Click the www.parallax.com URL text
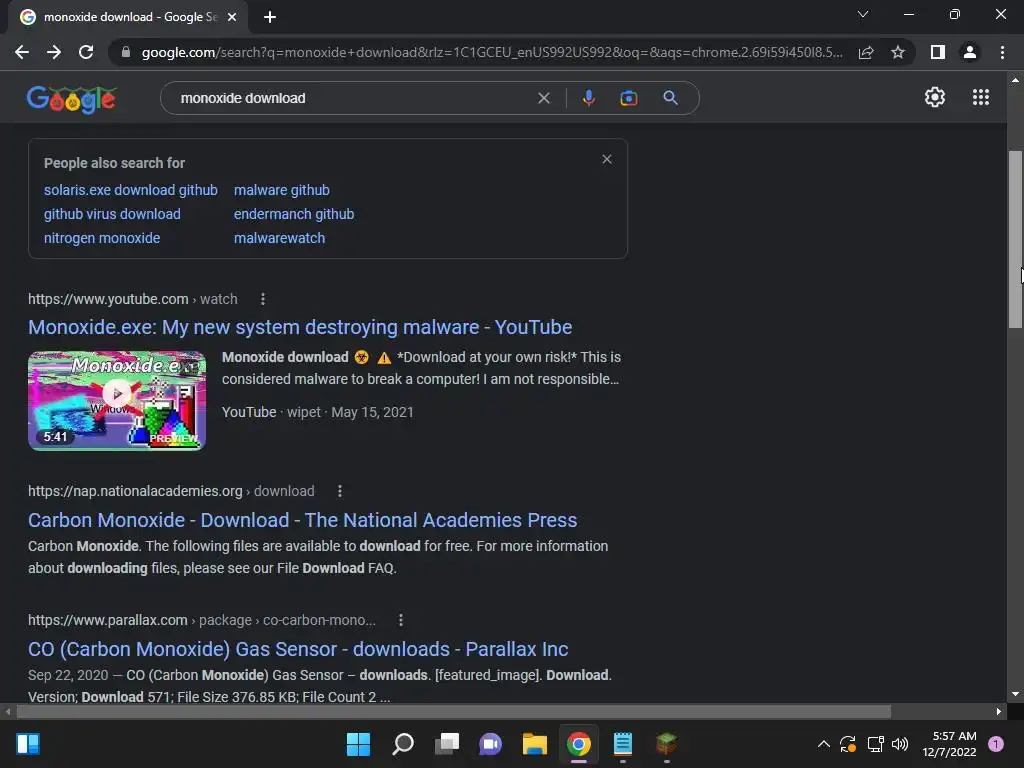The width and height of the screenshot is (1024, 768). pos(202,620)
